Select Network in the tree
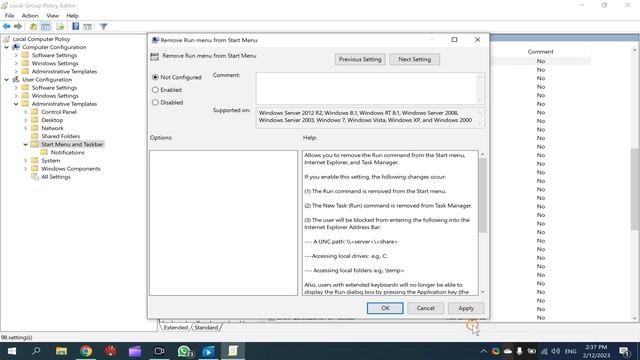Image resolution: width=640 pixels, height=360 pixels. (52, 128)
